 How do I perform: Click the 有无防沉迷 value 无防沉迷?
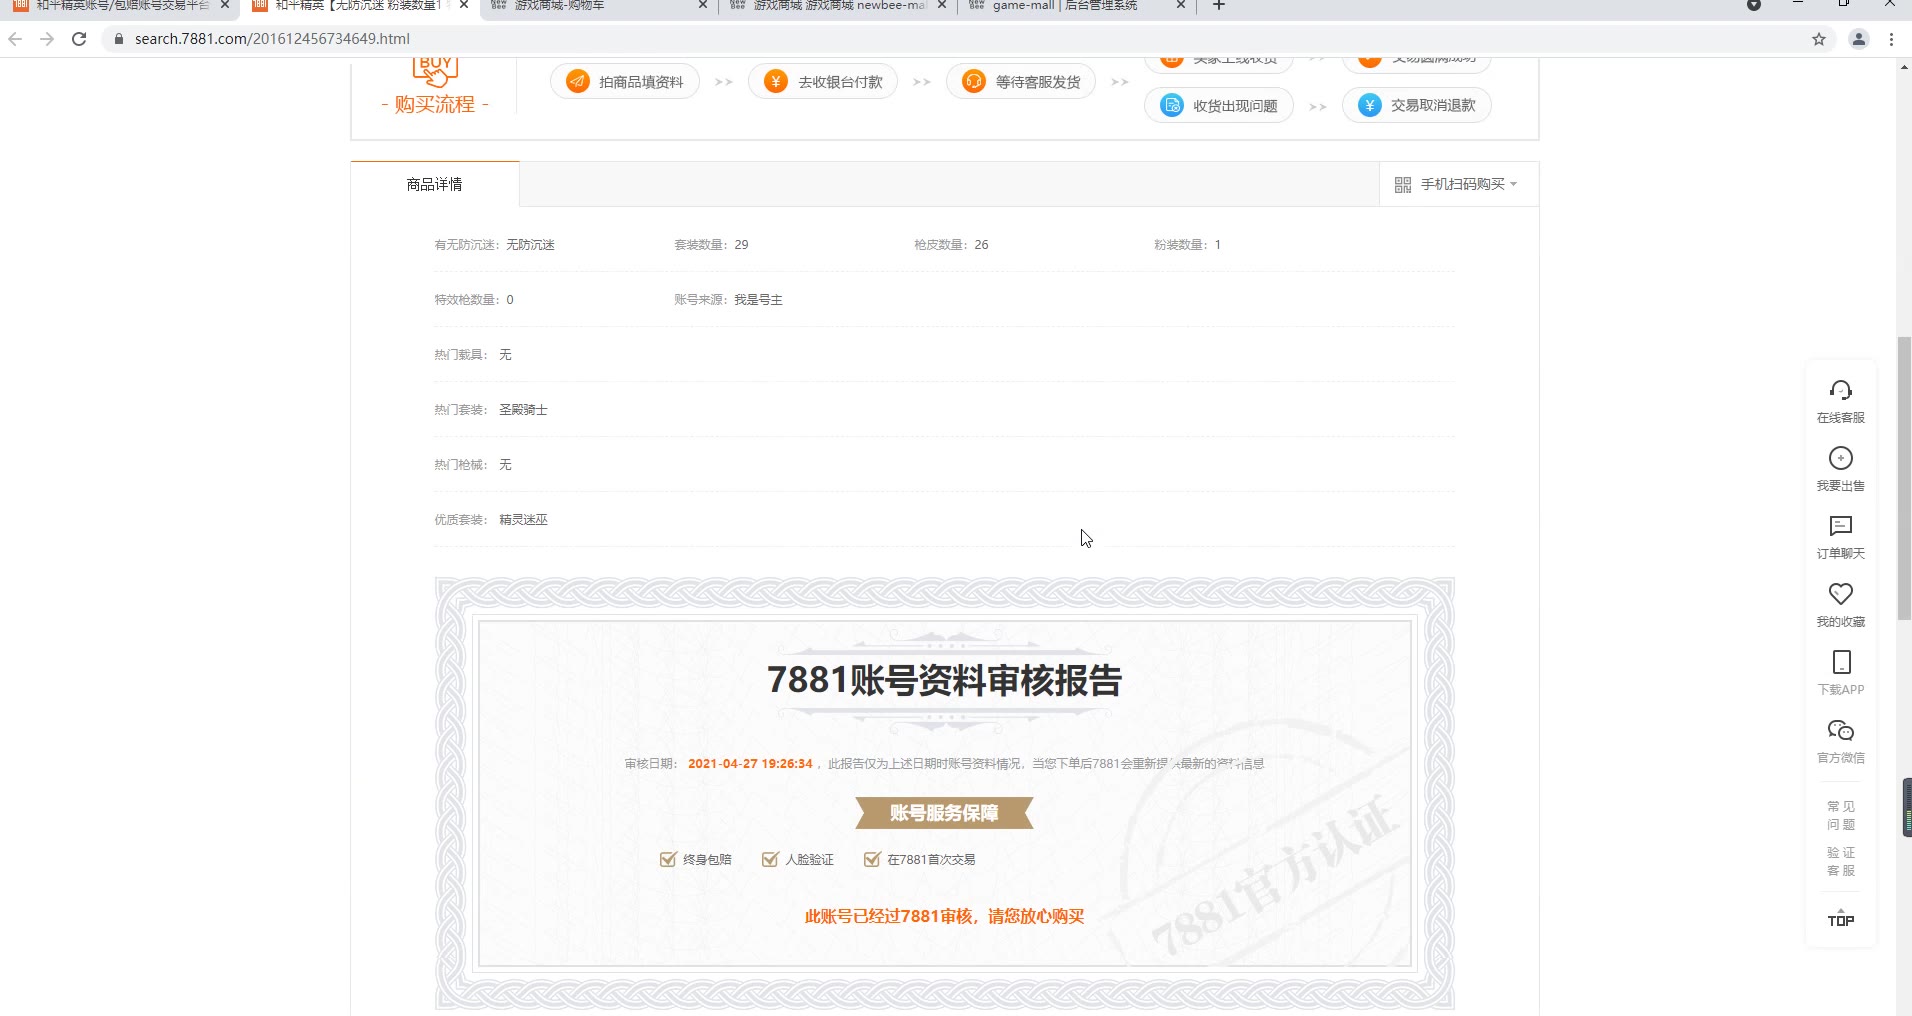(x=530, y=245)
